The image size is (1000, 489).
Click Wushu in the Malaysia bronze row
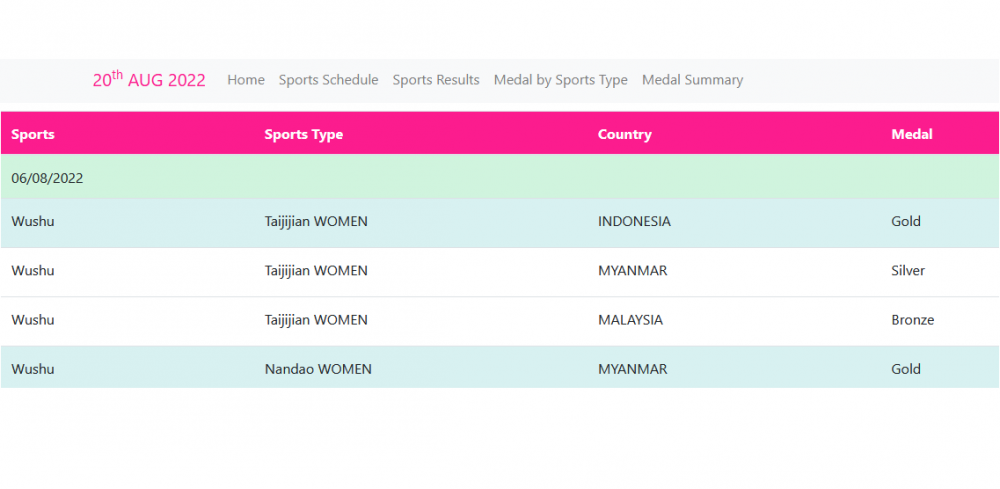(x=33, y=320)
